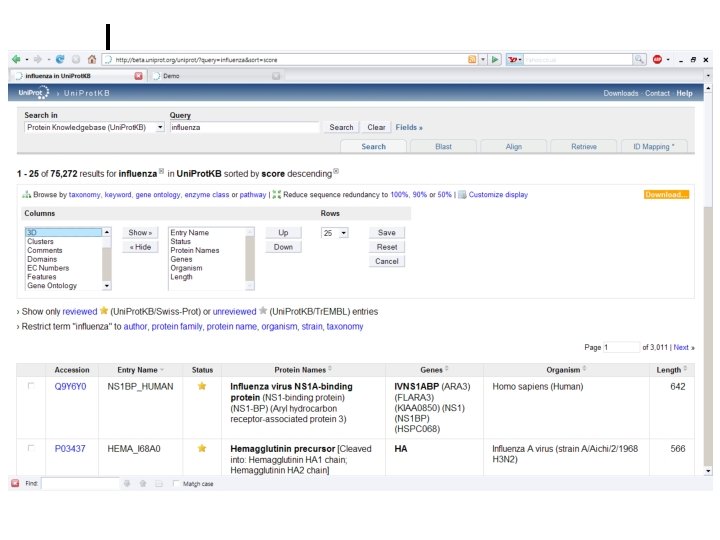
Task: Click the hidden Columns list scrollbar
Action: tap(107, 259)
